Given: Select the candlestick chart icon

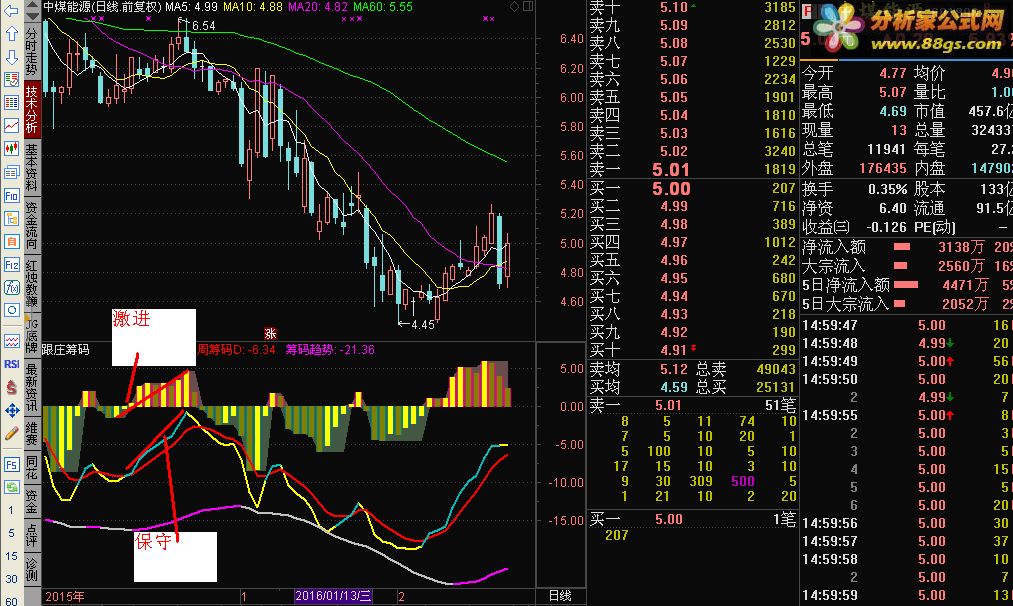Looking at the screenshot, I should (11, 149).
